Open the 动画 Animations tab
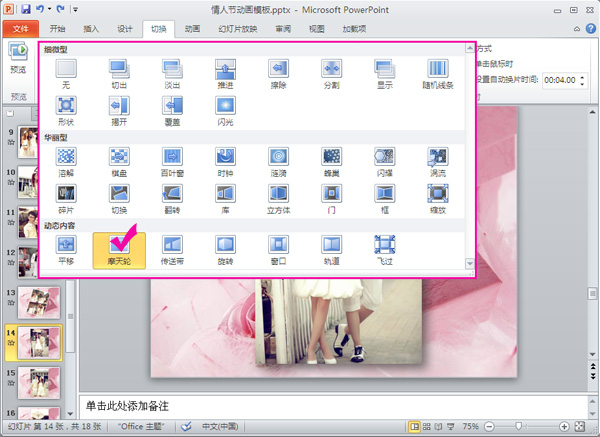The image size is (600, 437). click(x=192, y=29)
